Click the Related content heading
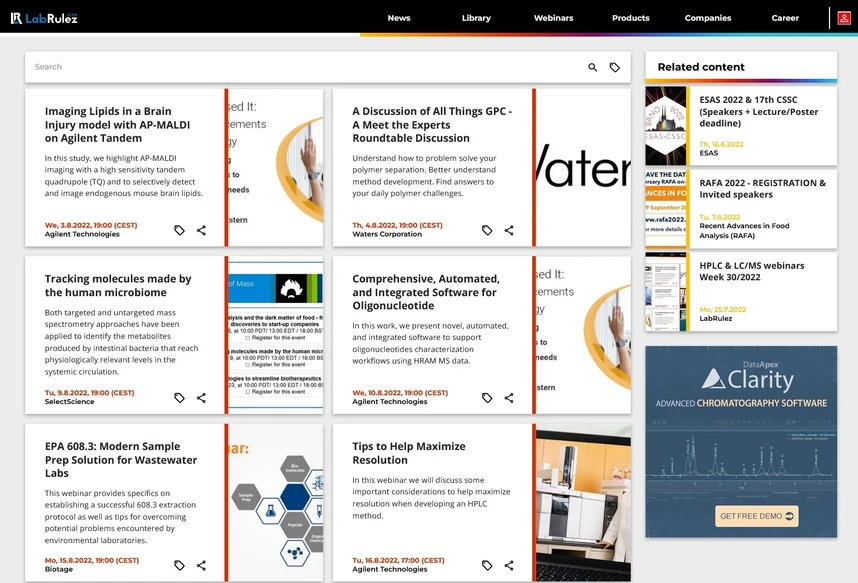The image size is (858, 583). [701, 67]
